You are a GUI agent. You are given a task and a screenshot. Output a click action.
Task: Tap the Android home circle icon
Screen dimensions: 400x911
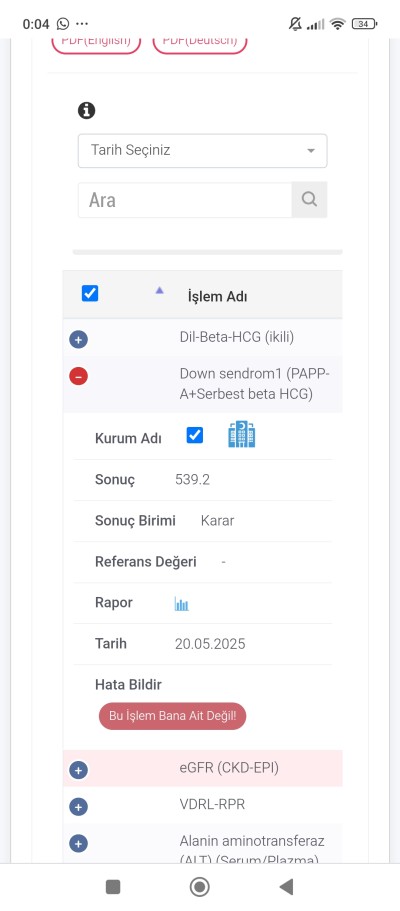pyautogui.click(x=200, y=887)
